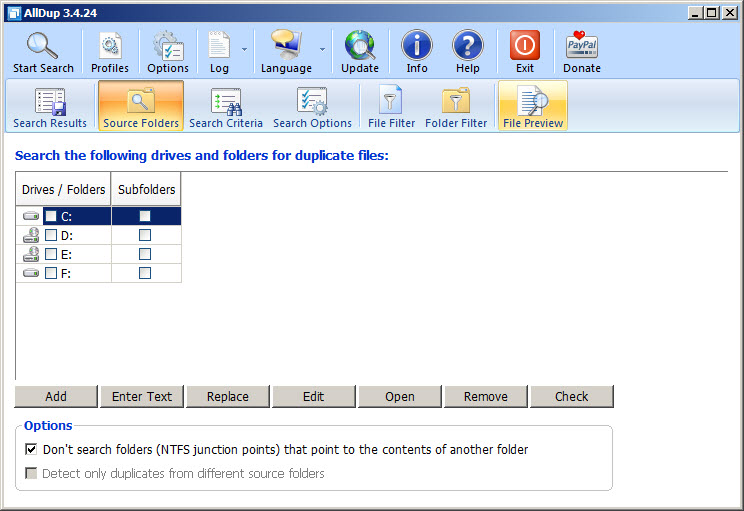Open the Help question mark icon
Viewport: 744px width, 511px height.
click(x=467, y=46)
